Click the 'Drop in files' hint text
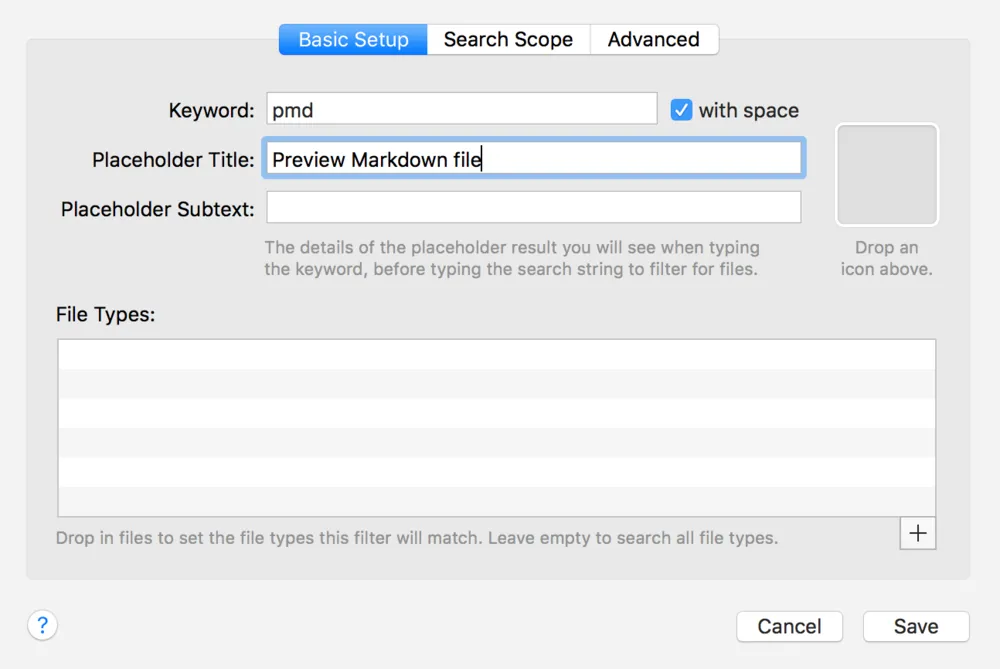Image resolution: width=1000 pixels, height=669 pixels. tap(416, 538)
